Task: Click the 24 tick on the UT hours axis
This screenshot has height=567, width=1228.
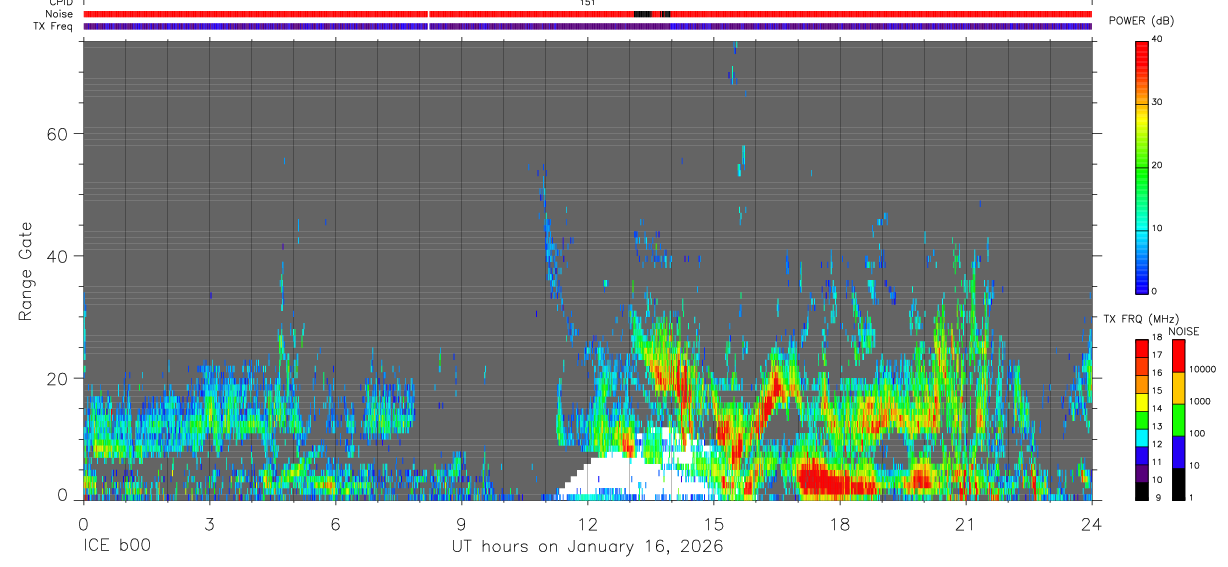Action: [1092, 523]
